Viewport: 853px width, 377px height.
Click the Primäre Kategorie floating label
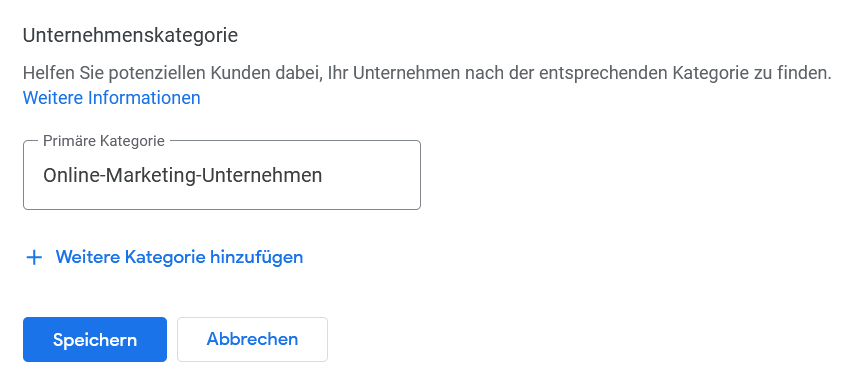(103, 141)
